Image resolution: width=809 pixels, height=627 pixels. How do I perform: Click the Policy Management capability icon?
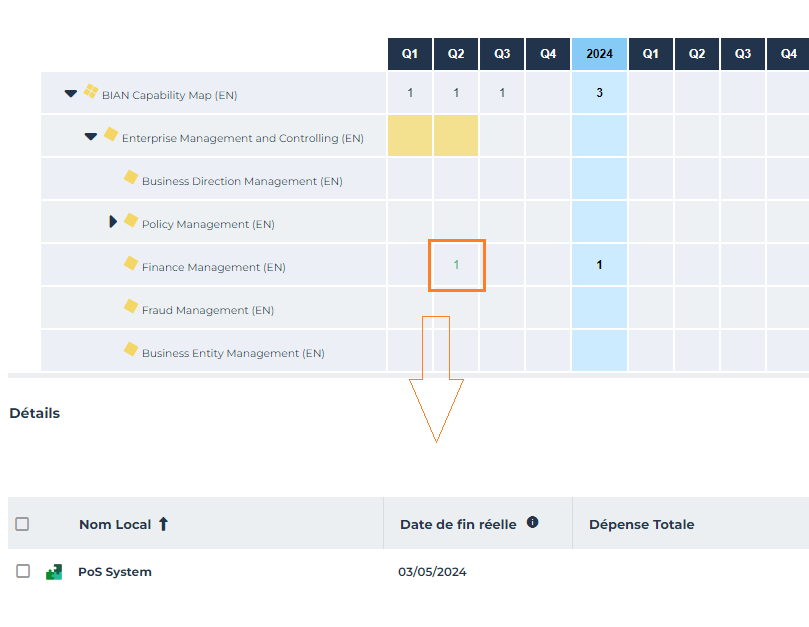click(130, 221)
